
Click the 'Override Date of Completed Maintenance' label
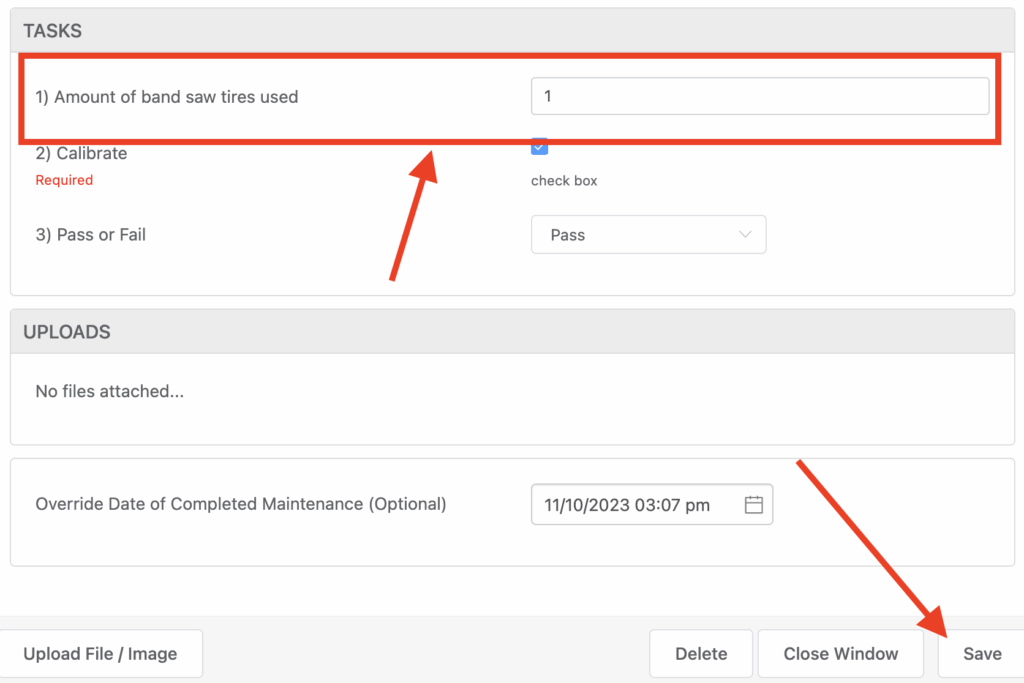coord(241,504)
